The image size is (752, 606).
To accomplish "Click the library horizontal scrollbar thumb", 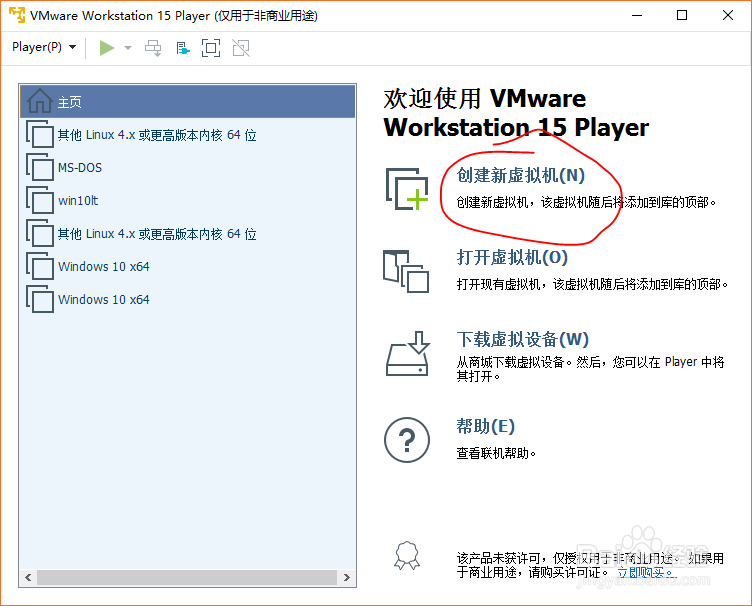I will (187, 577).
